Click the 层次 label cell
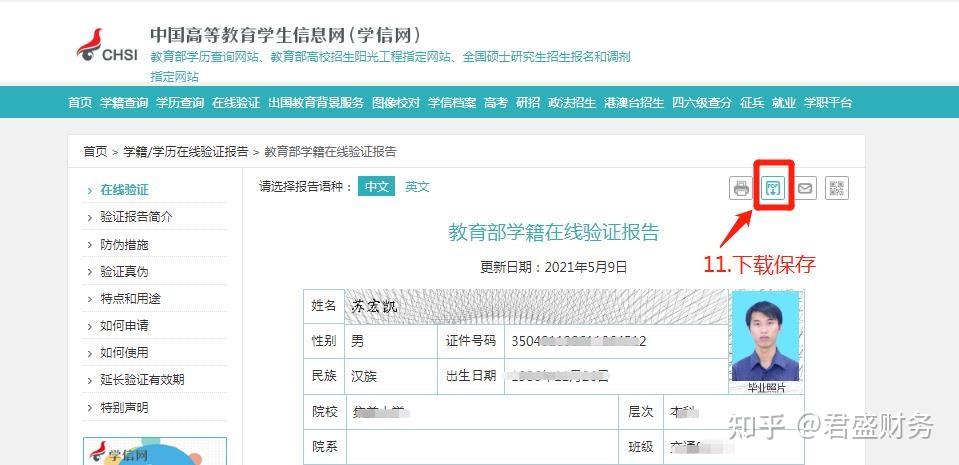This screenshot has height=465, width=959. pyautogui.click(x=641, y=412)
